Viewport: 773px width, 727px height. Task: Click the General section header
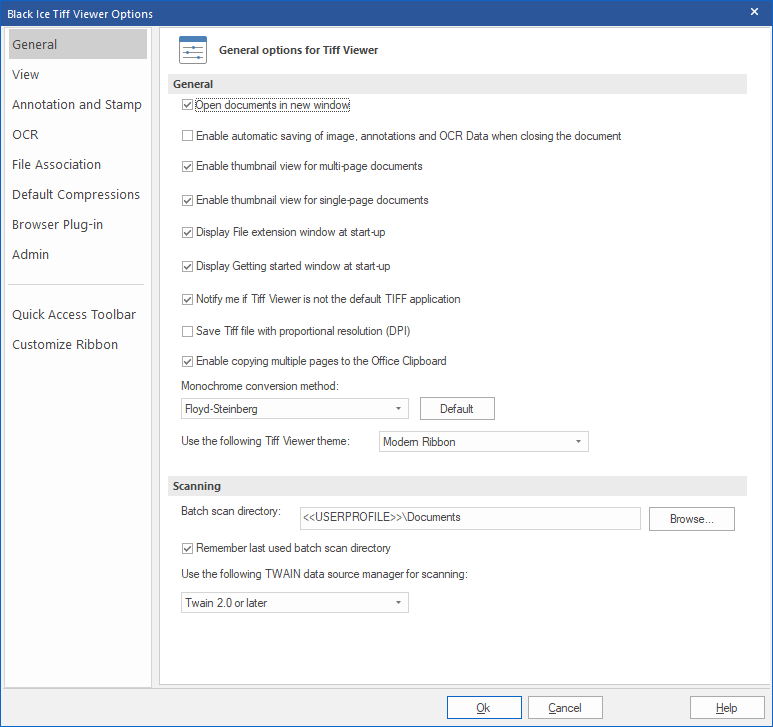tap(457, 84)
